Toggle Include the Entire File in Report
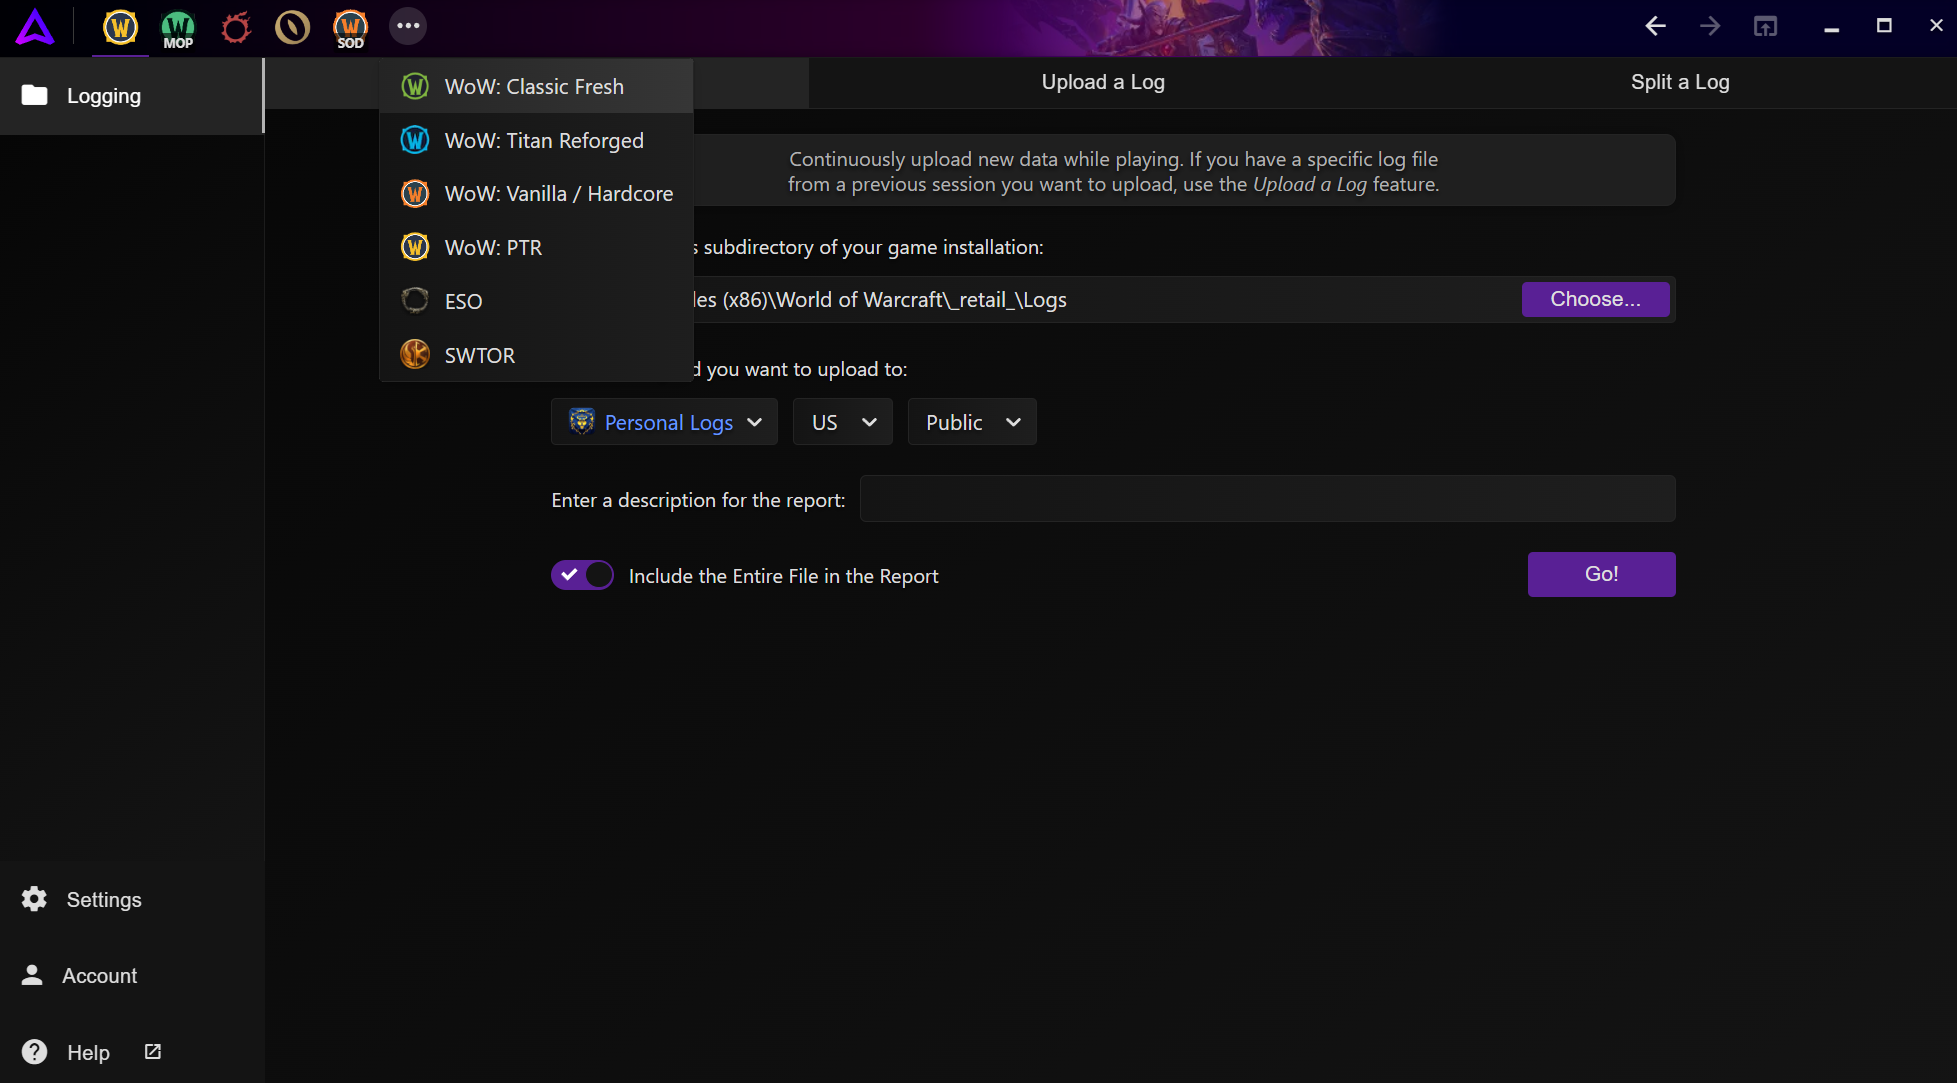This screenshot has width=1957, height=1083. 582,575
